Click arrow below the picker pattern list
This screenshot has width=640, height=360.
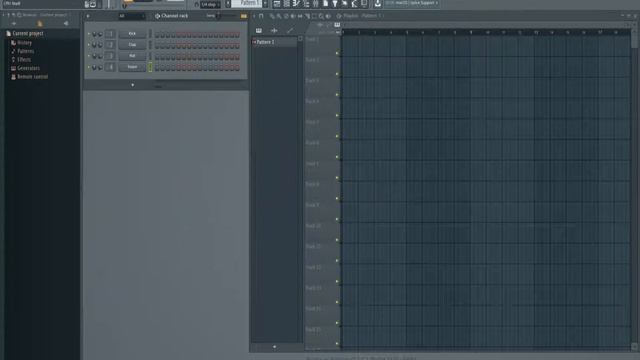pyautogui.click(x=274, y=347)
